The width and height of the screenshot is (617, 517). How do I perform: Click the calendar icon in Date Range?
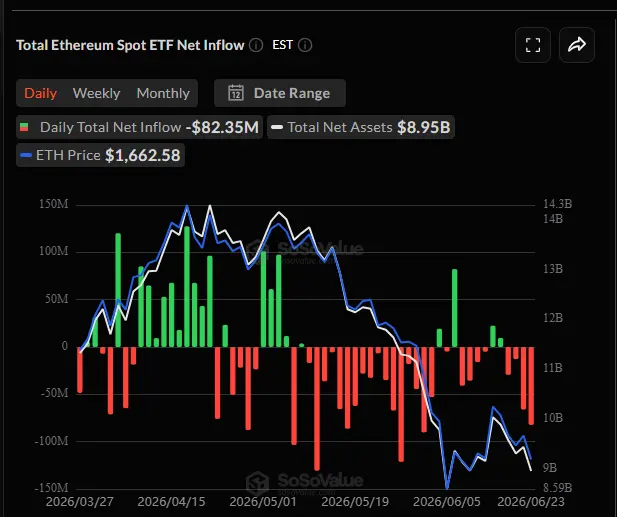click(236, 93)
